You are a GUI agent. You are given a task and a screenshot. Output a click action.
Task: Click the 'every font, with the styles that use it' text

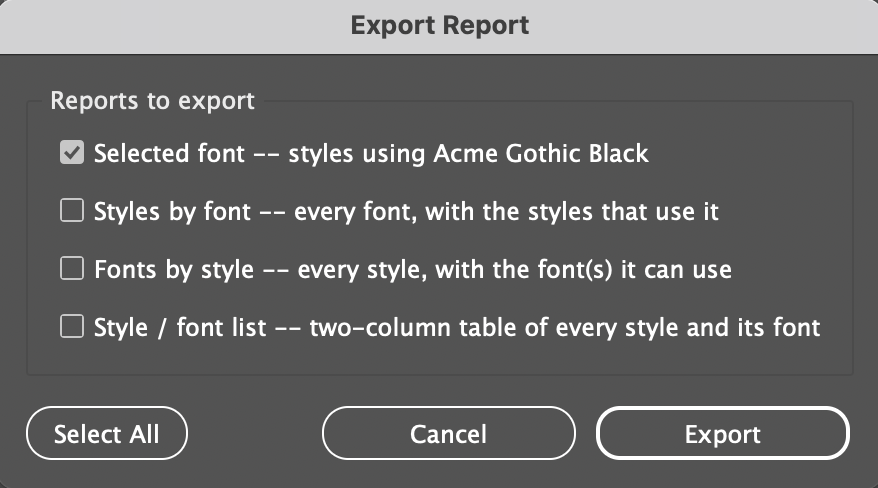(x=506, y=212)
